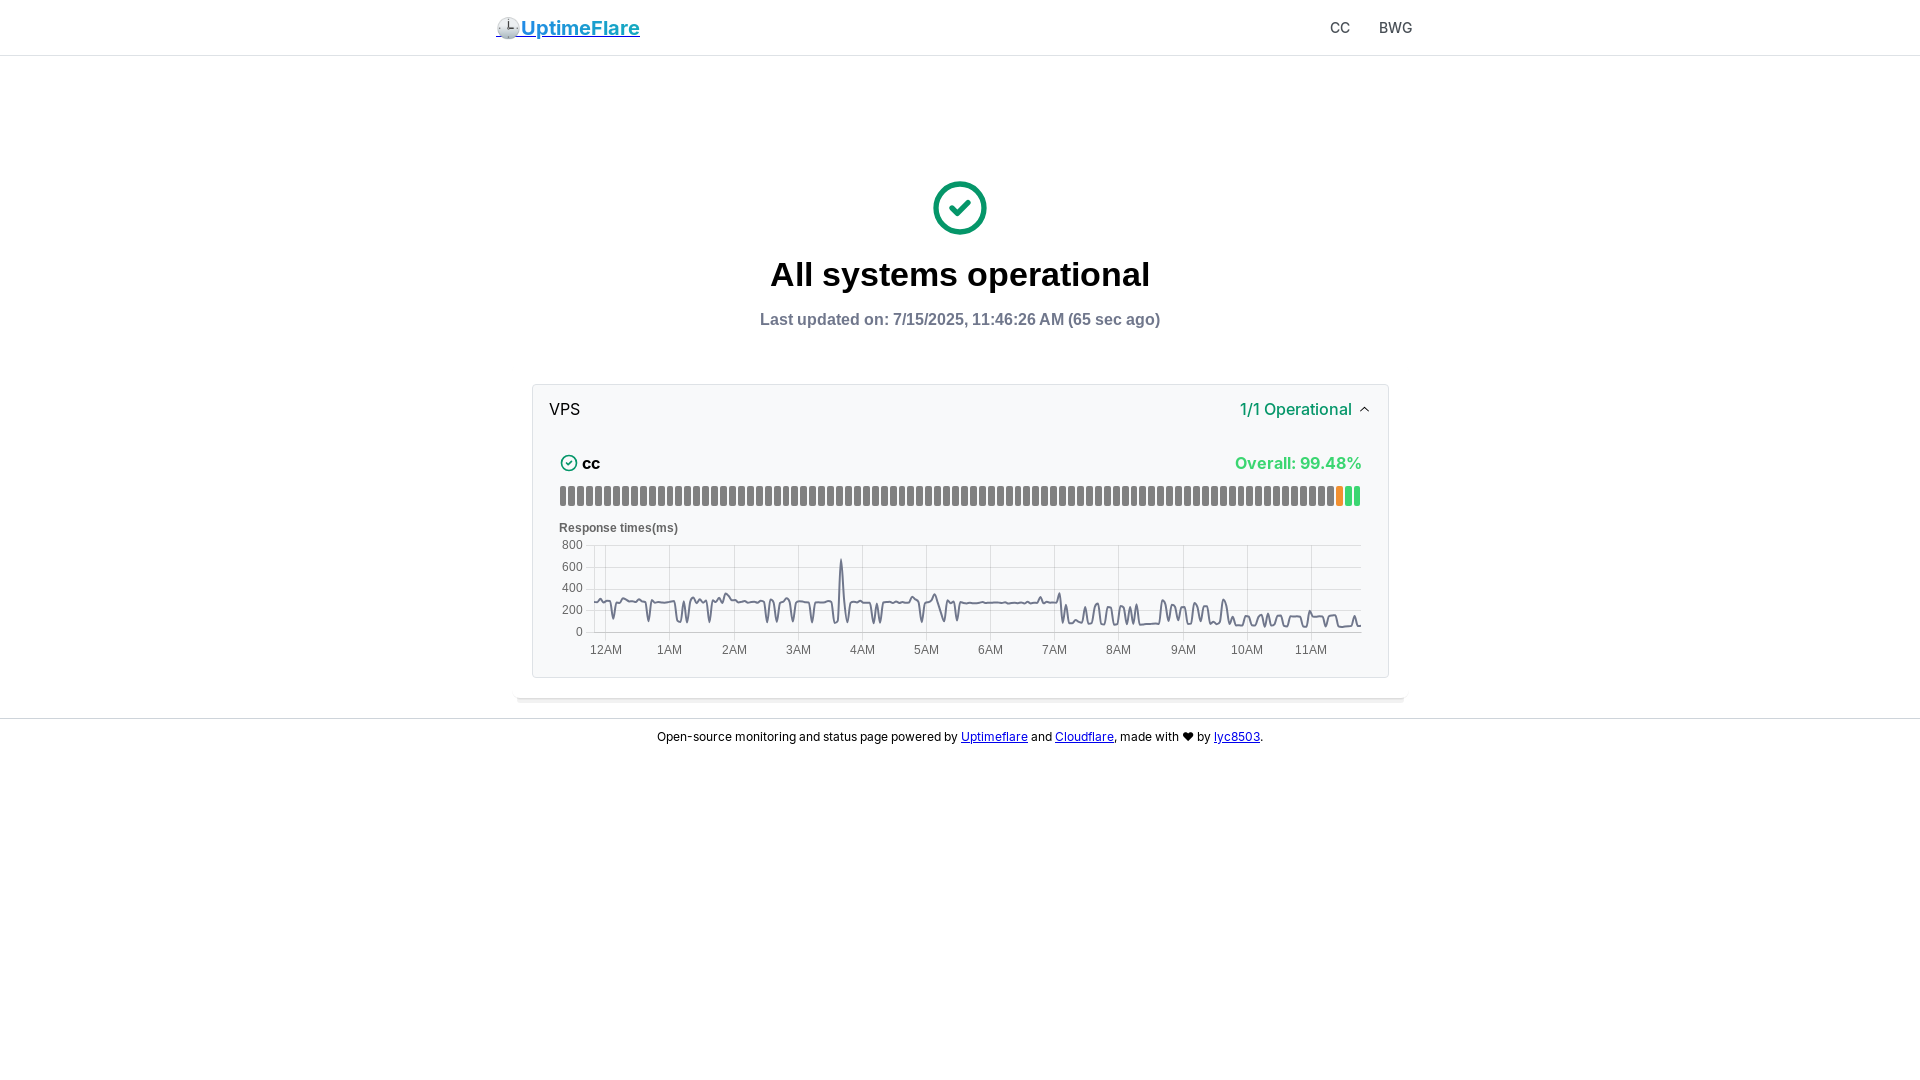Viewport: 1920px width, 1080px height.
Task: Click the green check icon next to cc
Action: [569, 463]
